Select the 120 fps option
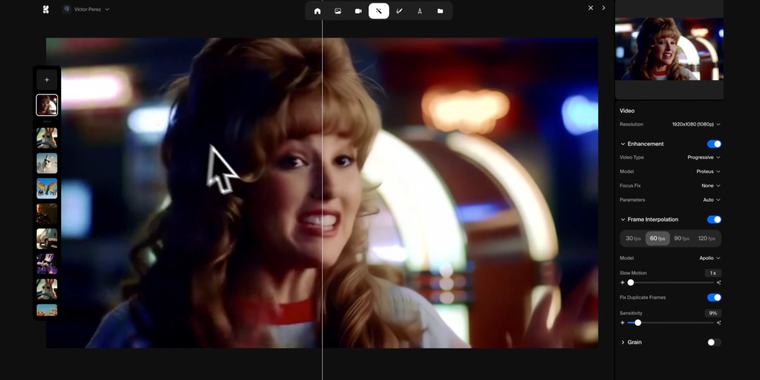The height and width of the screenshot is (380, 760). (707, 238)
